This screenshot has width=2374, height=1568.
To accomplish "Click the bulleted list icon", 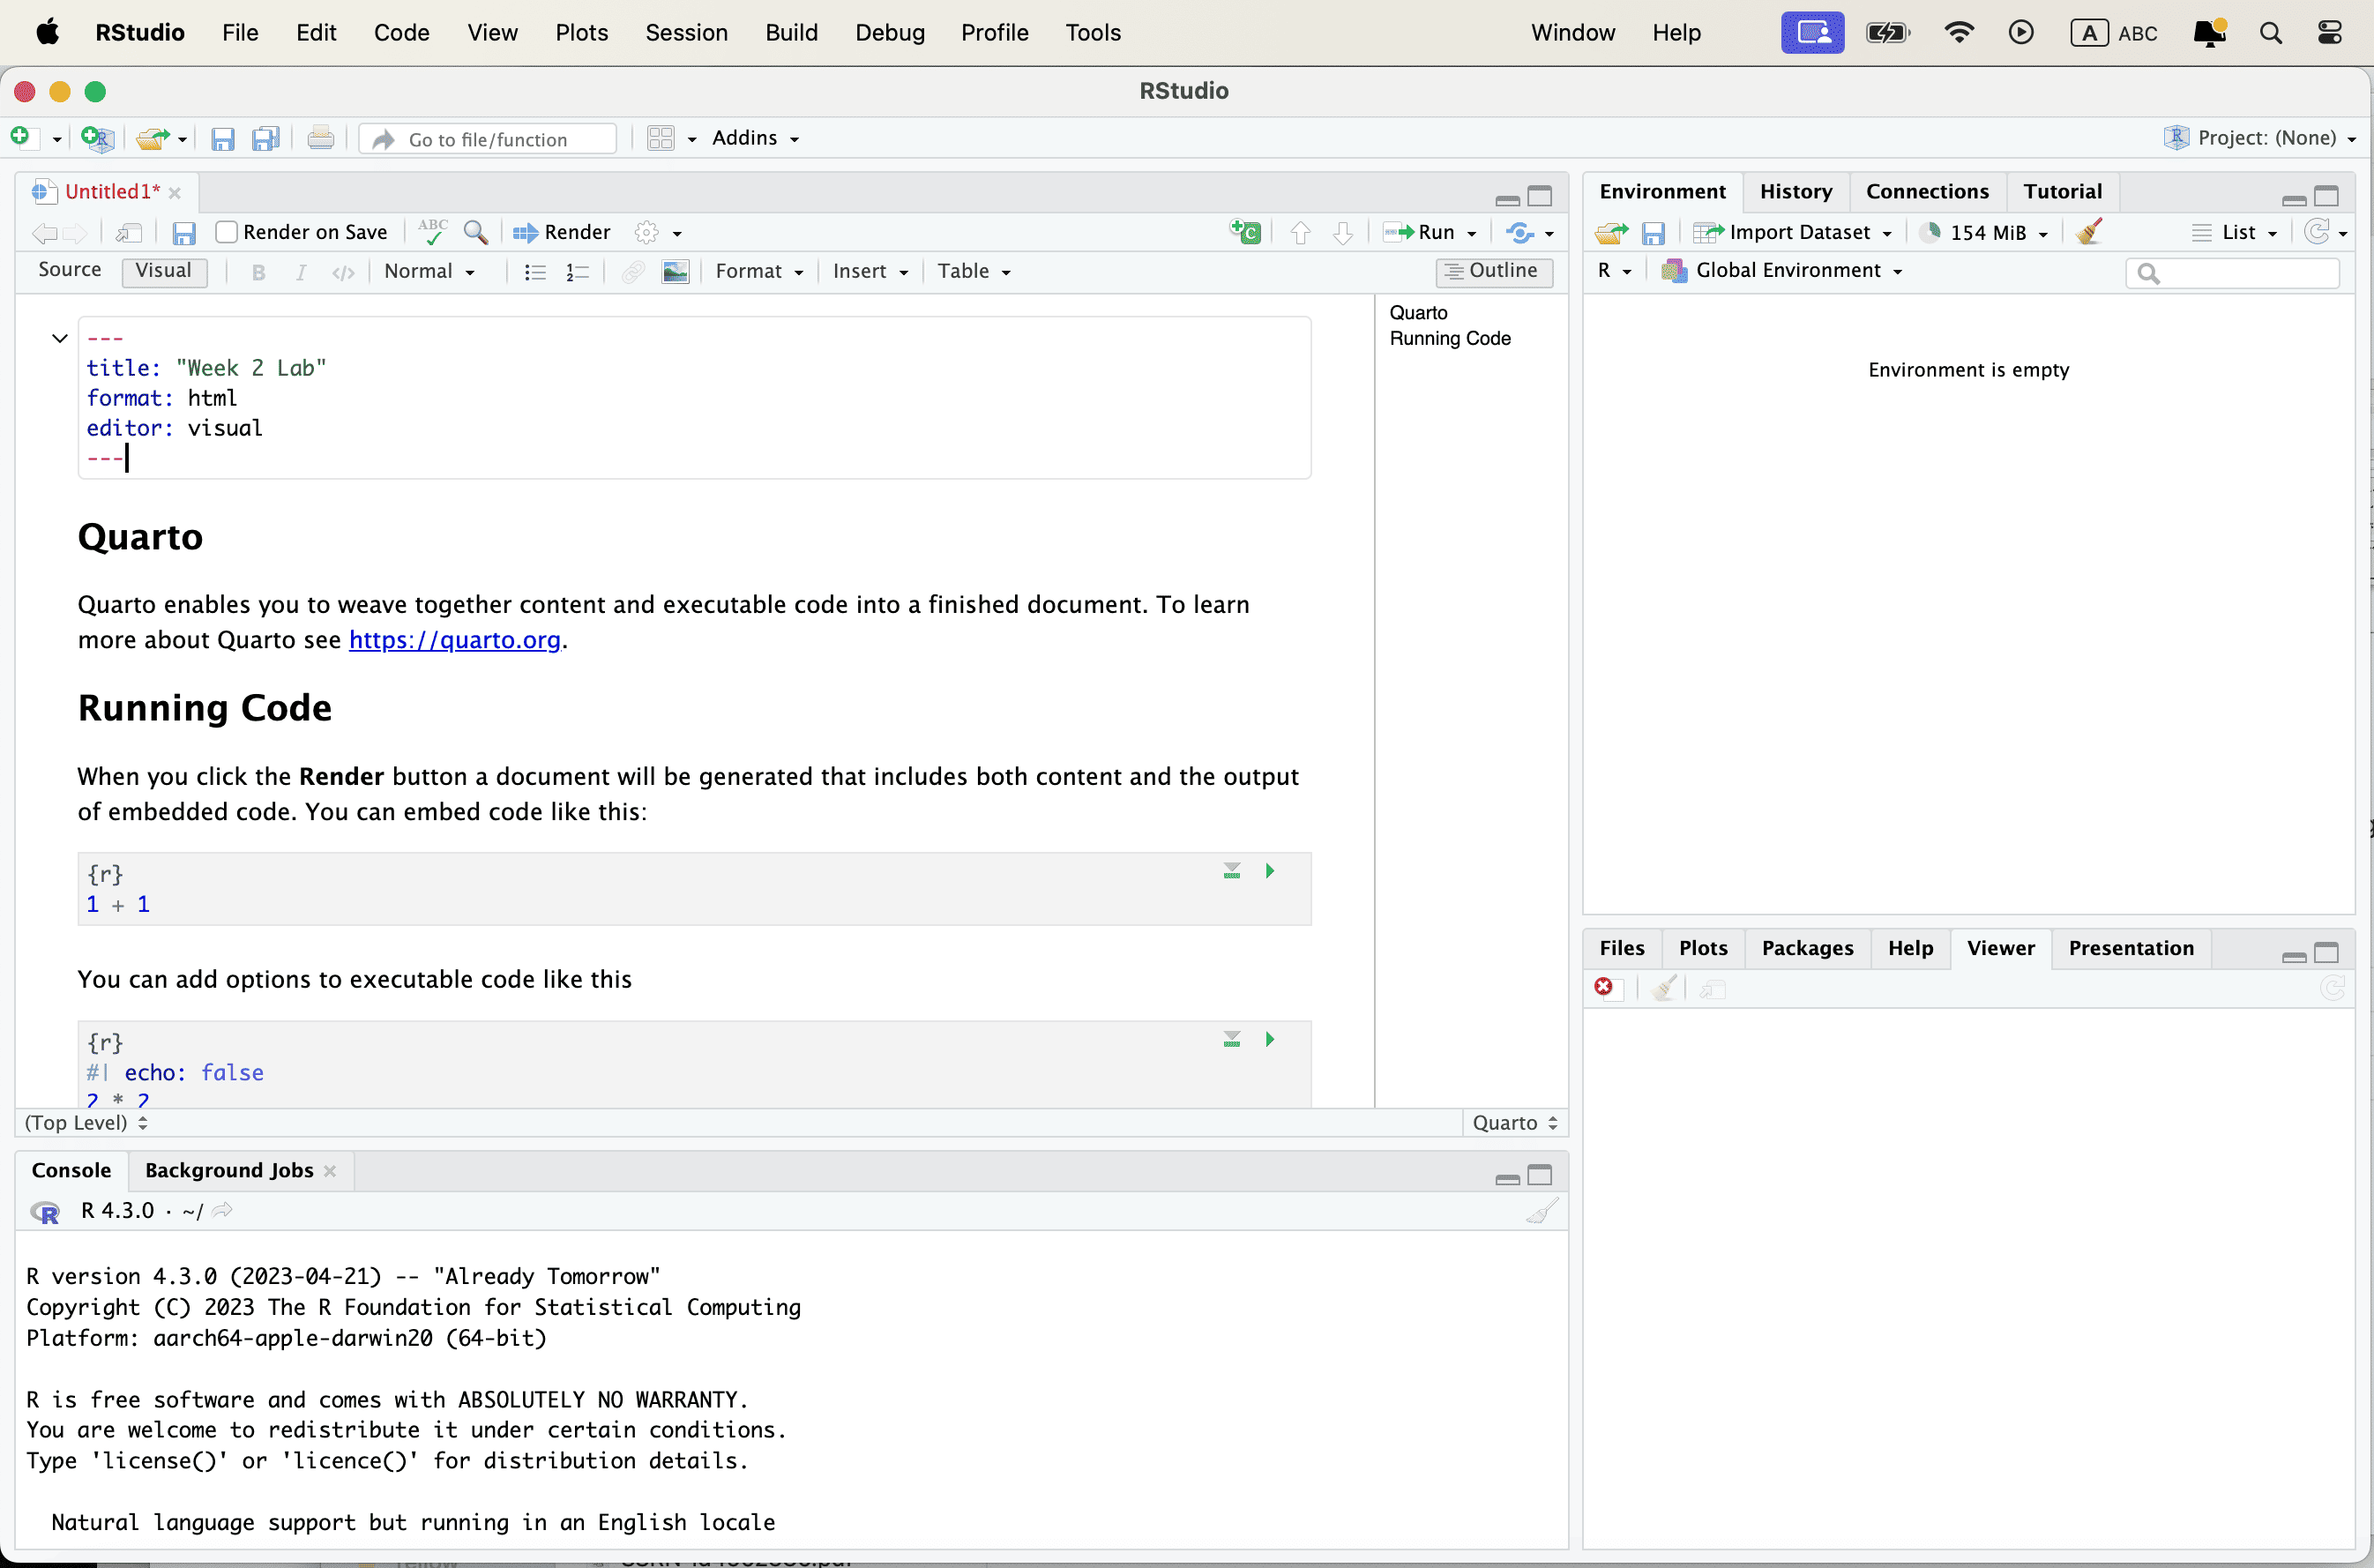I will (x=535, y=272).
